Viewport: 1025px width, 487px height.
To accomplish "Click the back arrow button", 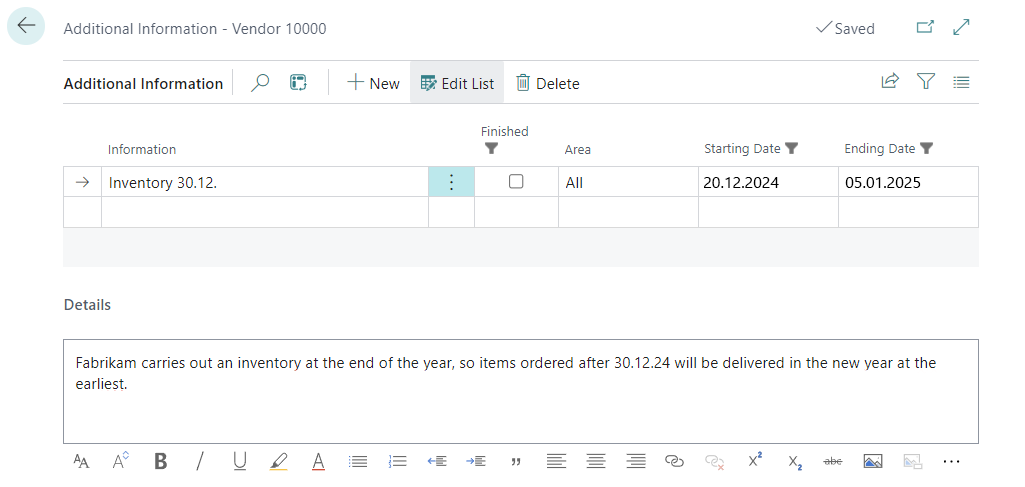I will point(26,27).
